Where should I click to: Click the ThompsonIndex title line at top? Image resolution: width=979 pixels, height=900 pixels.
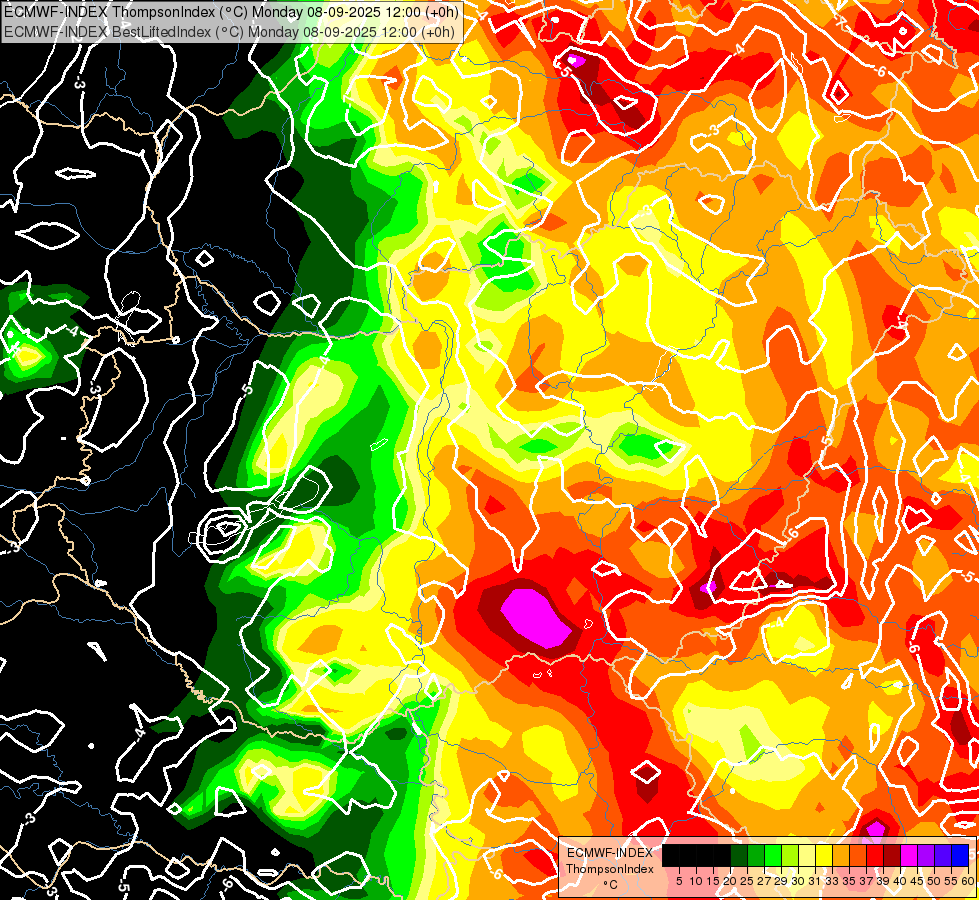tap(232, 12)
